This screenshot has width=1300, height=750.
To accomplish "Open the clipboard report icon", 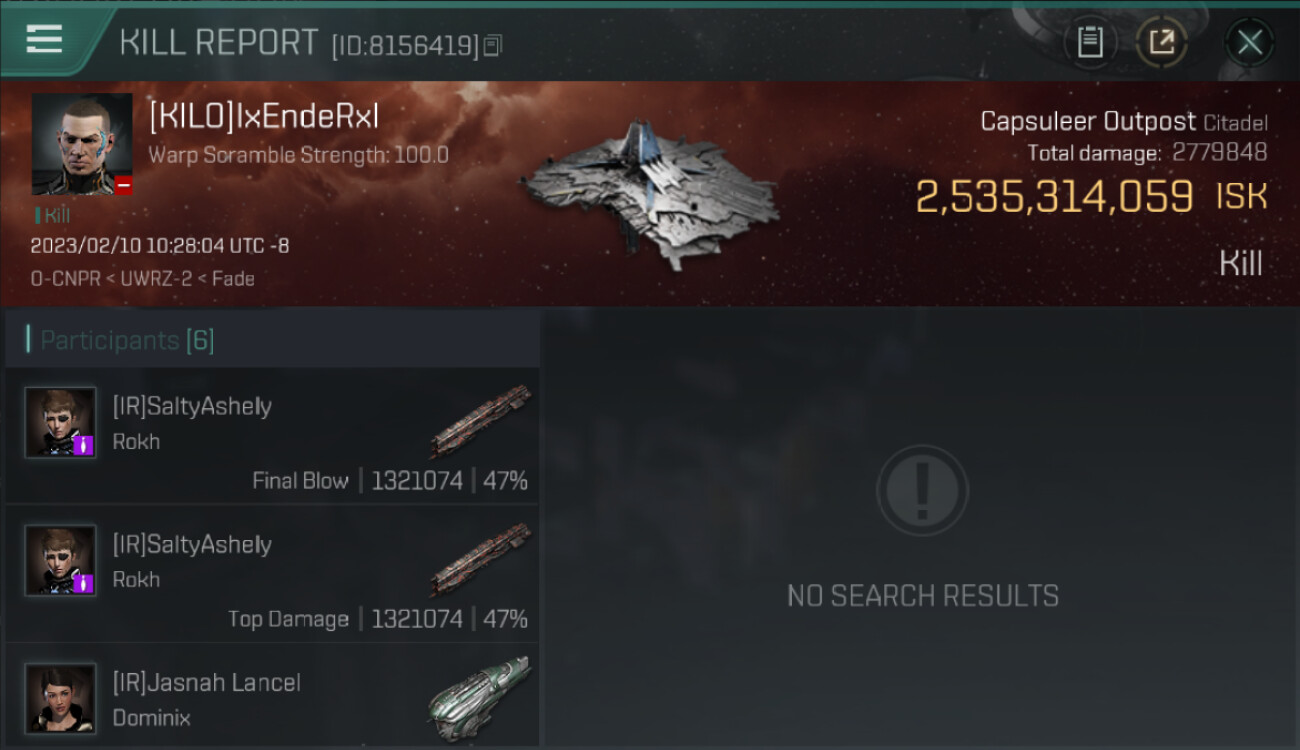I will tap(1090, 42).
